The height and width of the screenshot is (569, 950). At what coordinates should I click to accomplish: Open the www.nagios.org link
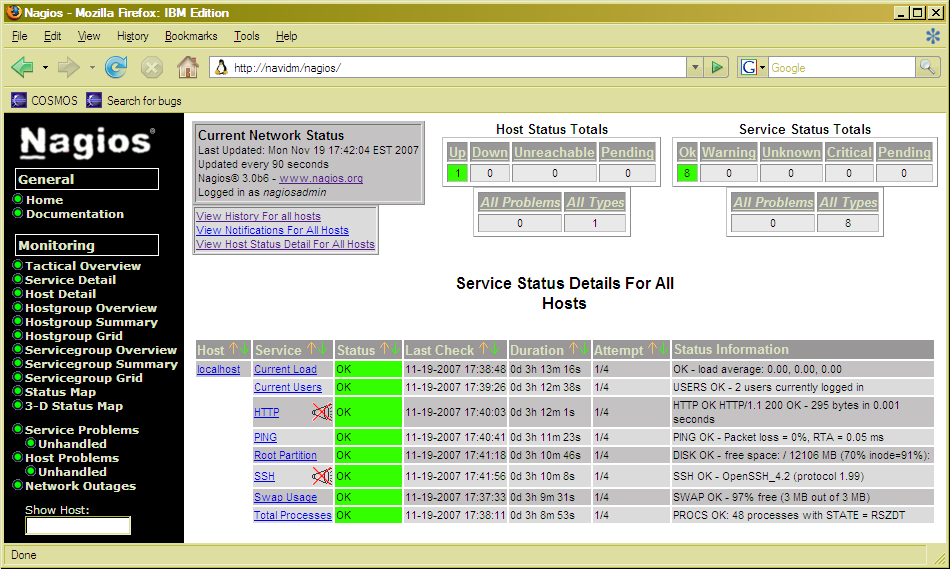pyautogui.click(x=321, y=178)
